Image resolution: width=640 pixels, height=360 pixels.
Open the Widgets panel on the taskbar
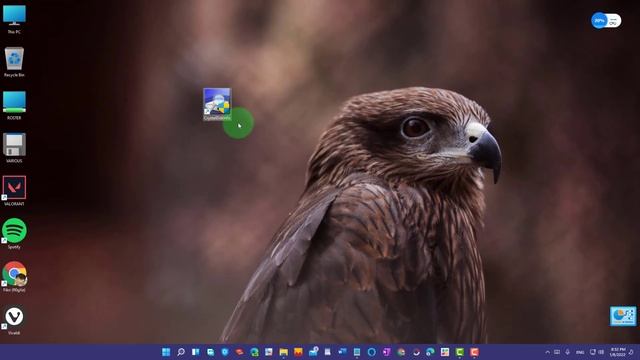coord(196,352)
